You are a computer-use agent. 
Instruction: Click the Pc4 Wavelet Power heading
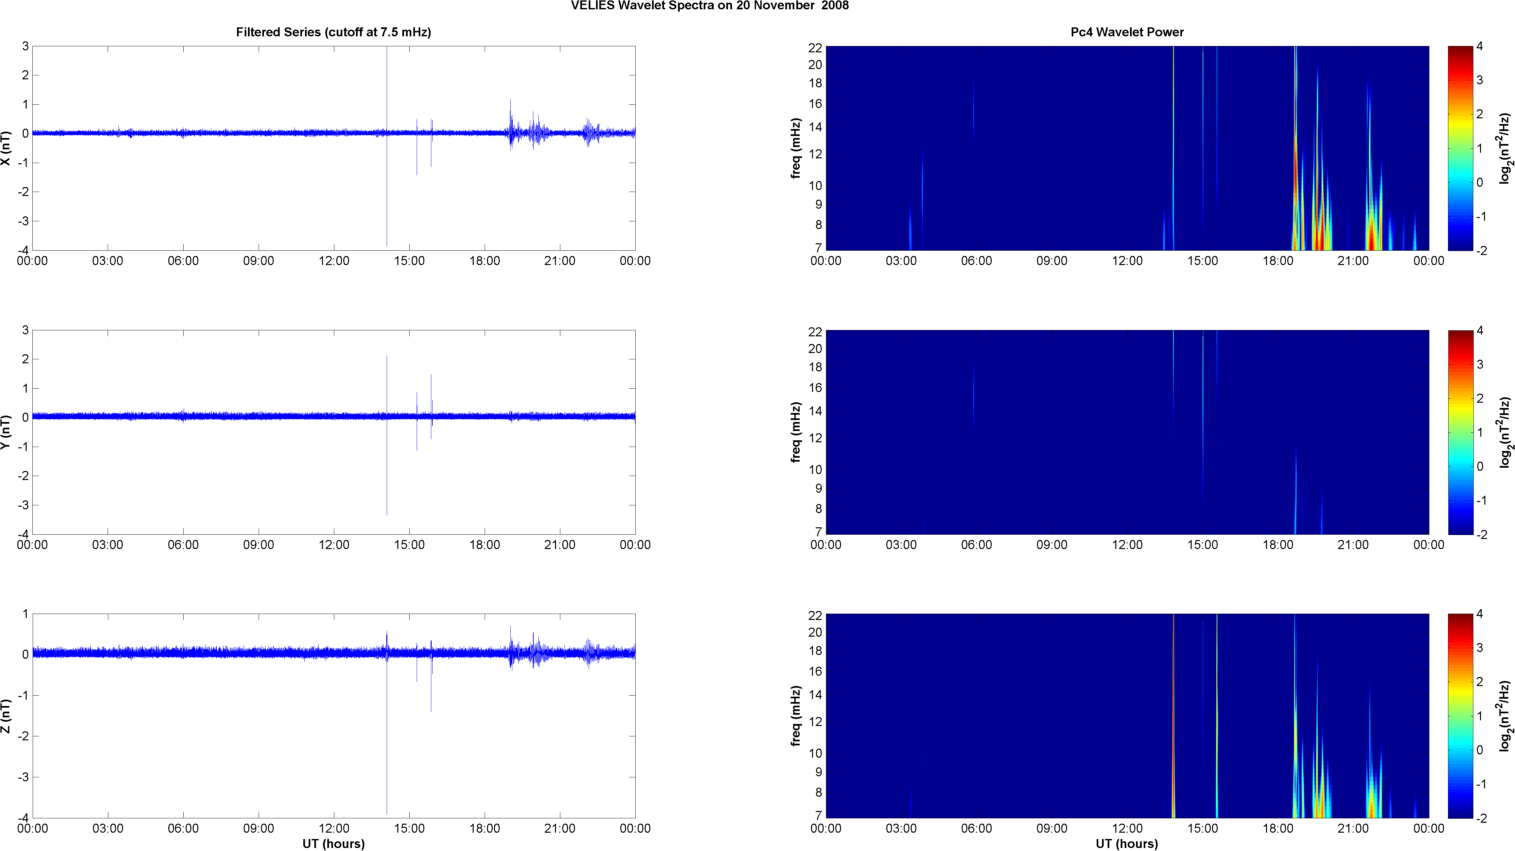click(x=1126, y=32)
